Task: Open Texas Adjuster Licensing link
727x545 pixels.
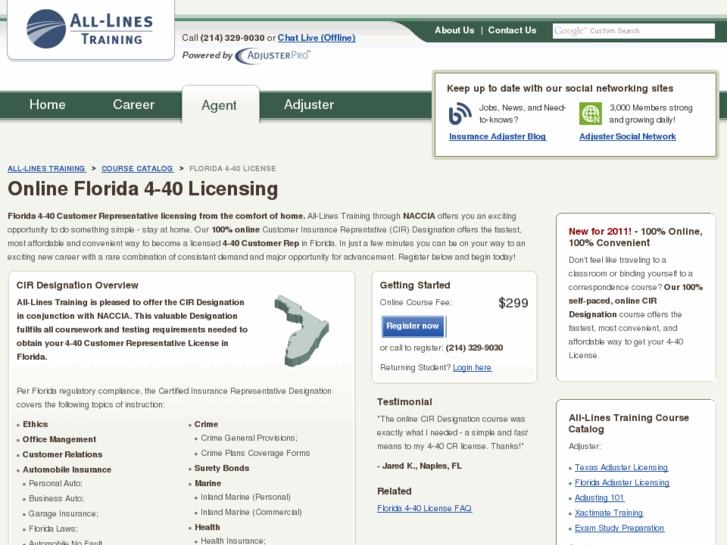Action: (x=621, y=468)
